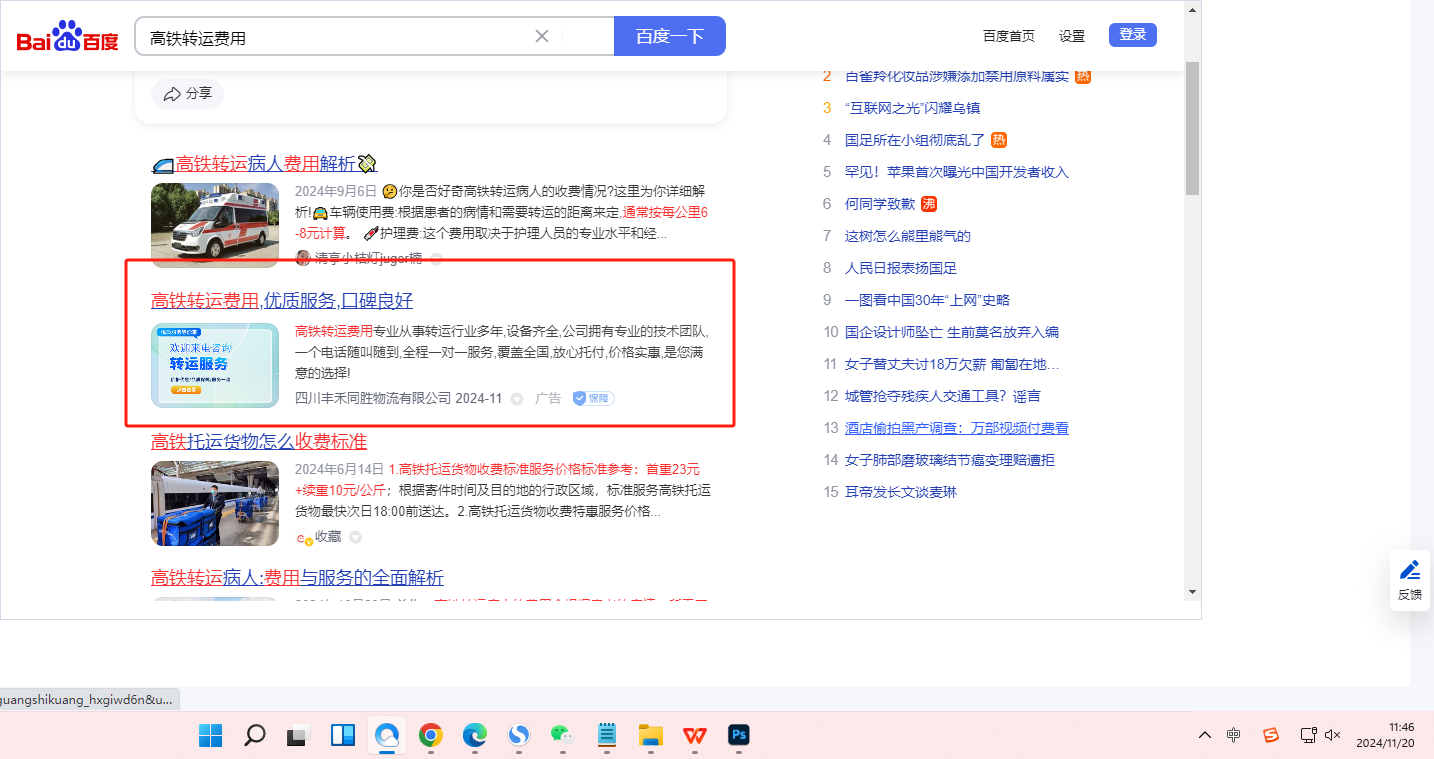This screenshot has height=759, width=1434.
Task: Click the 热 tag beside 国足所在小组彻底乱了
Action: (x=999, y=140)
